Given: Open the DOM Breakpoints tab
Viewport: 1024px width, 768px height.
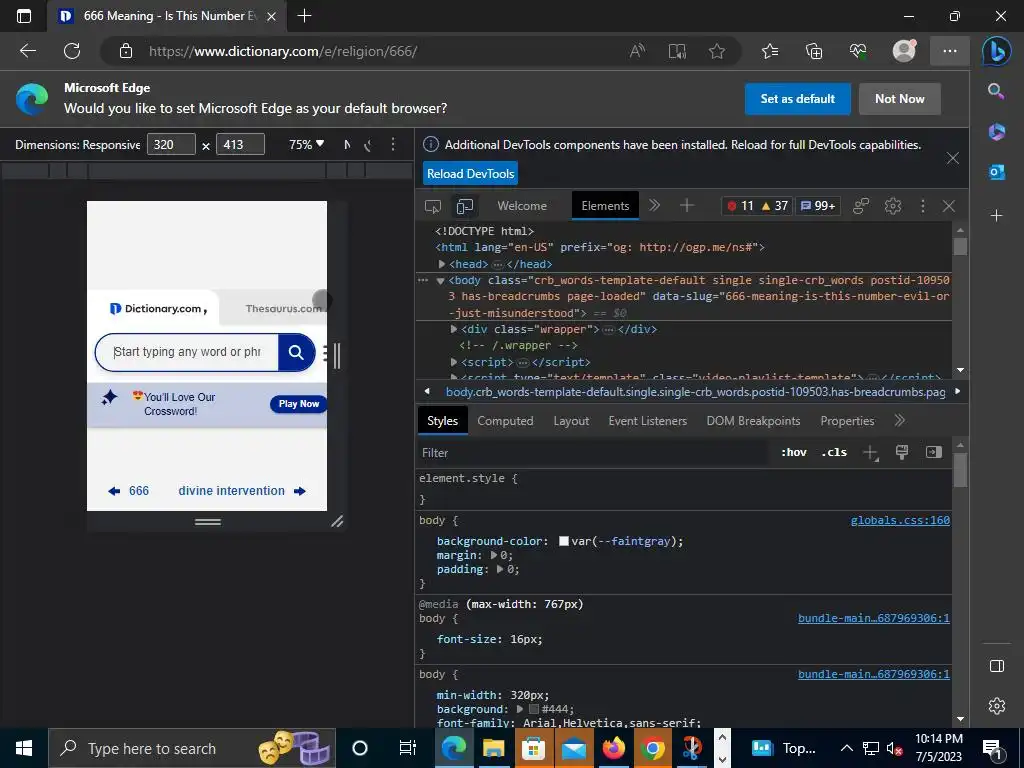Looking at the screenshot, I should pyautogui.click(x=753, y=421).
